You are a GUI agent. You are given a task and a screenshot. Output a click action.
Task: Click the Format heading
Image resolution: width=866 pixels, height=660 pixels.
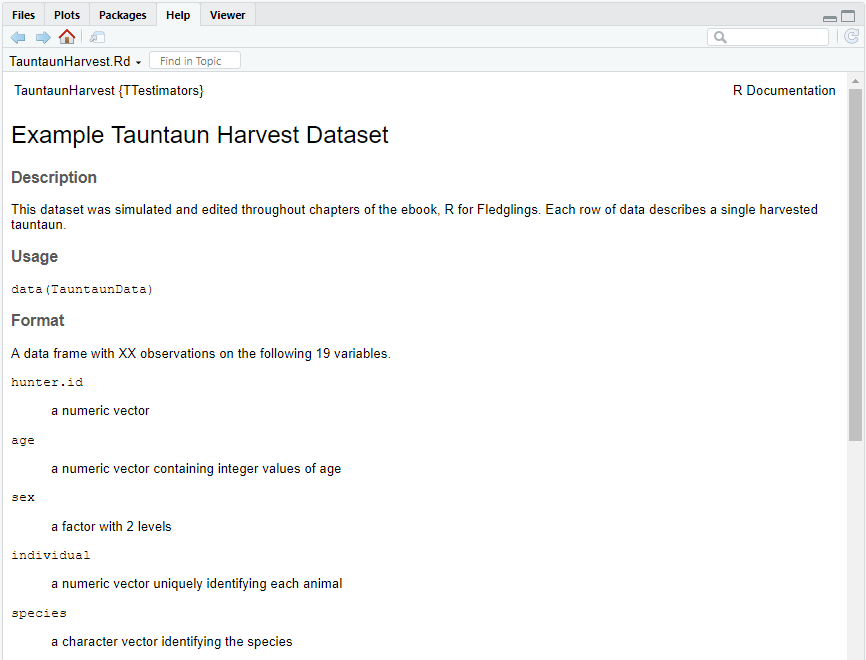tap(38, 320)
